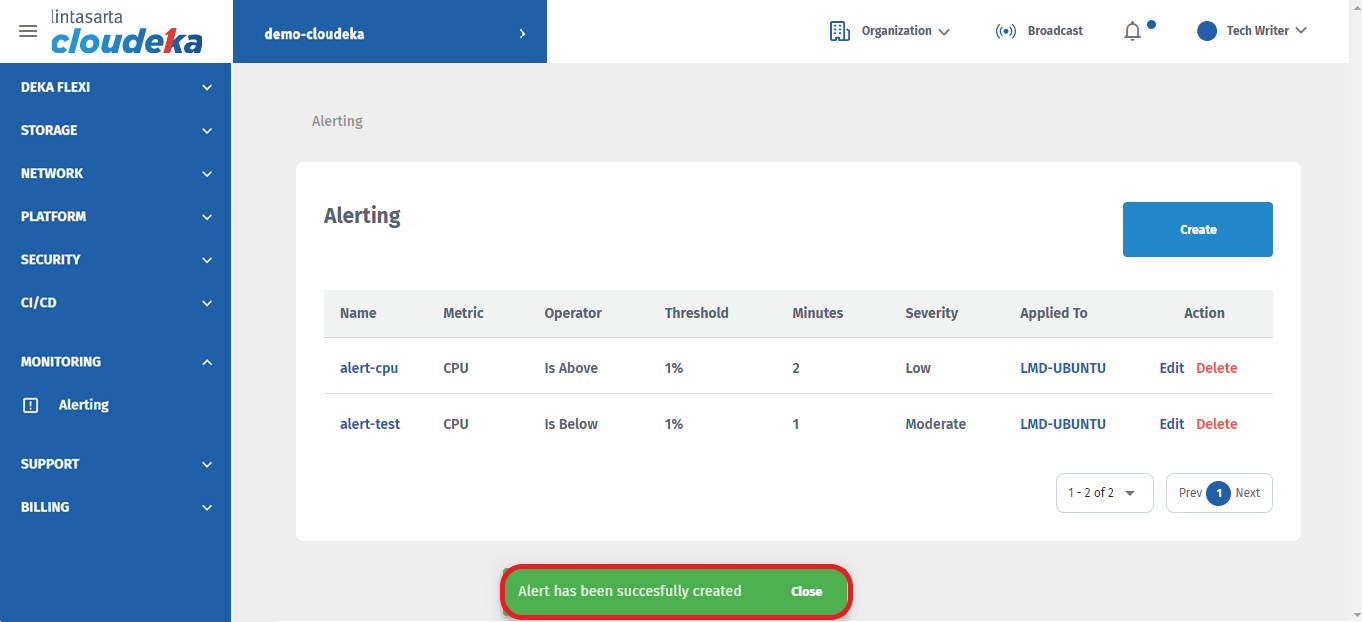Viewport: 1363px width, 622px height.
Task: Delete the alert-cpu alert
Action: pyautogui.click(x=1216, y=368)
